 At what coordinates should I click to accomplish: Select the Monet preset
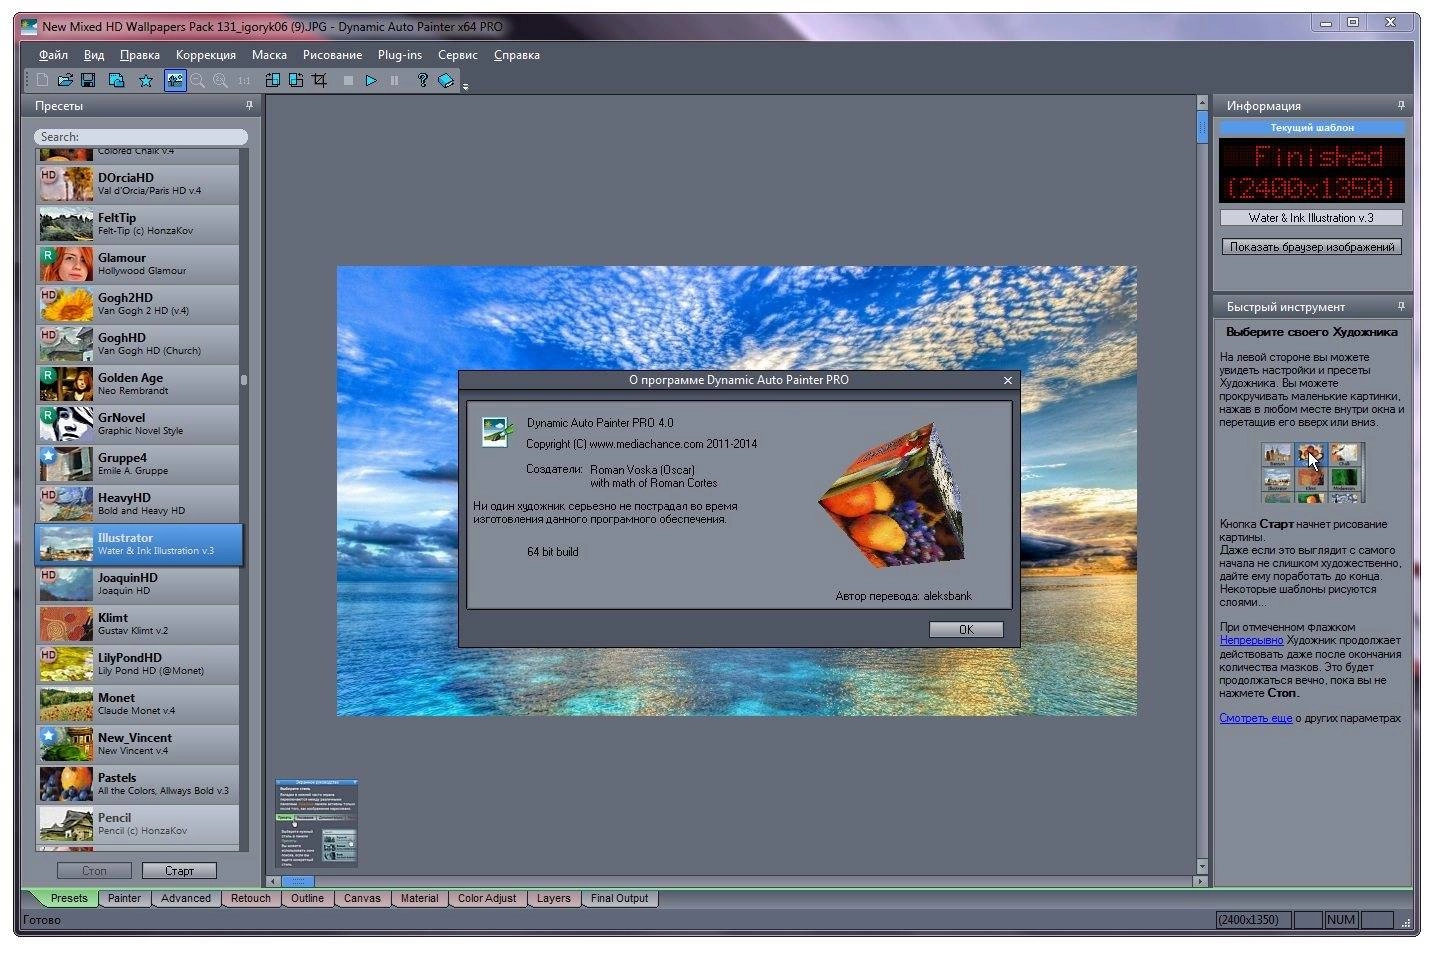click(138, 704)
